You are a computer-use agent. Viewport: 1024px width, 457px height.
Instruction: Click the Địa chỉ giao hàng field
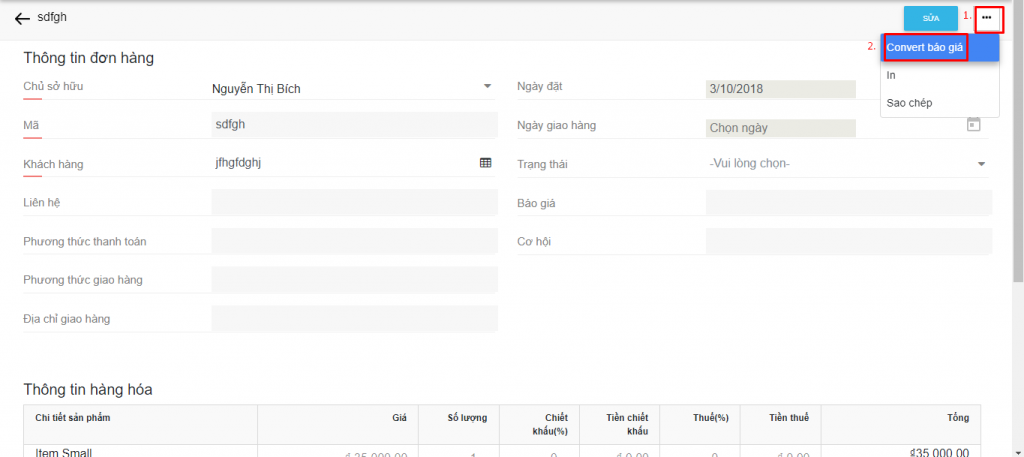354,318
